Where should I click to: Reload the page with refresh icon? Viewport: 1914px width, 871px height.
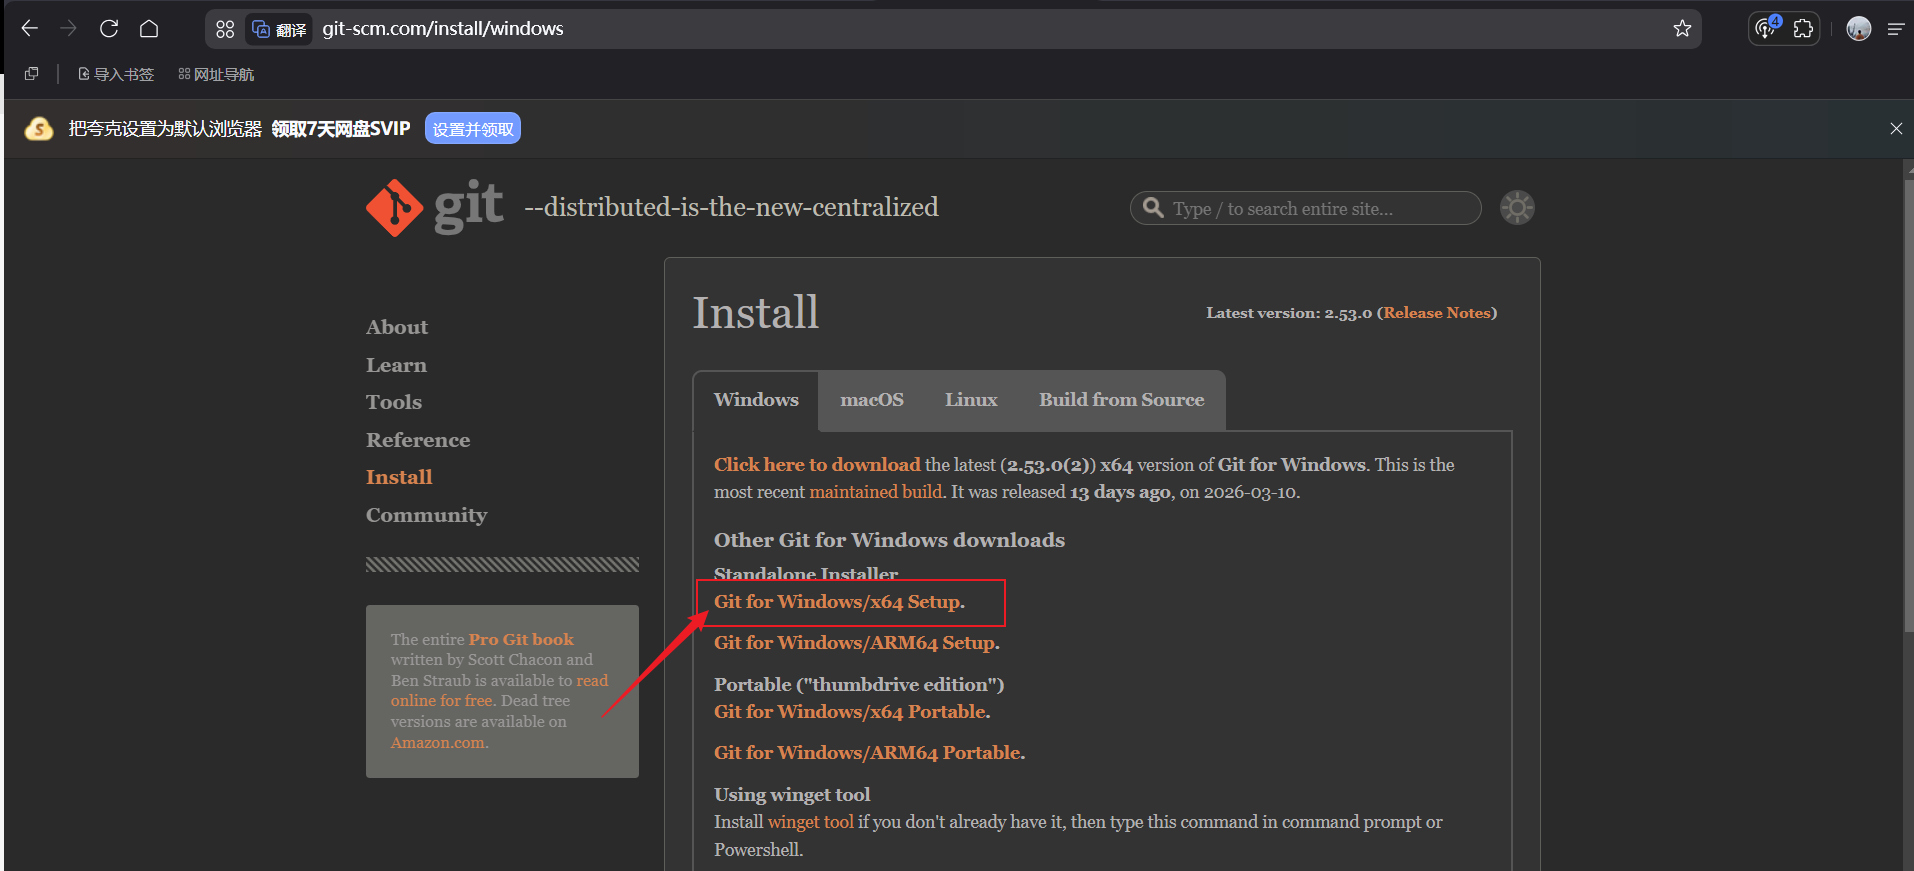tap(109, 29)
